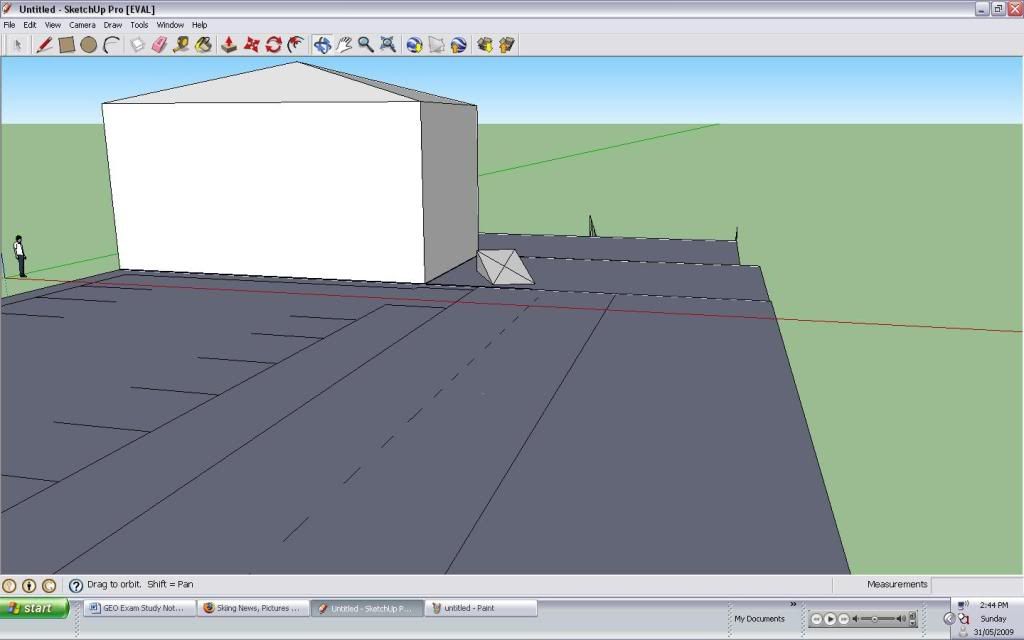Screen dimensions: 1024x640
Task: Open the Camera menu
Action: tap(83, 24)
